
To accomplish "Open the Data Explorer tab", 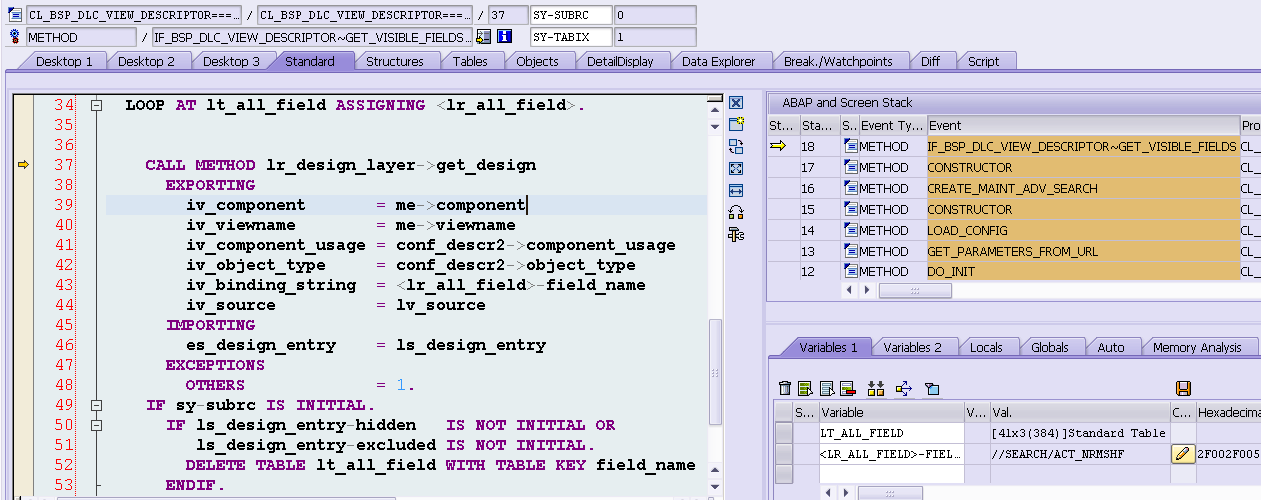I will pos(719,61).
